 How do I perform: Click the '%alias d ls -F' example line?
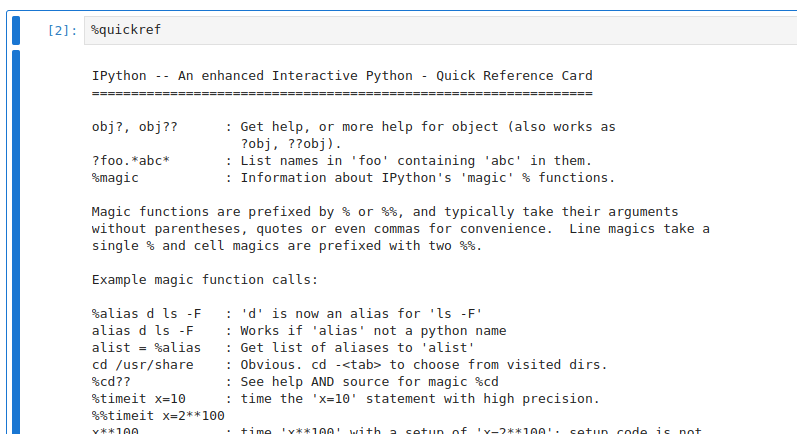coord(287,314)
